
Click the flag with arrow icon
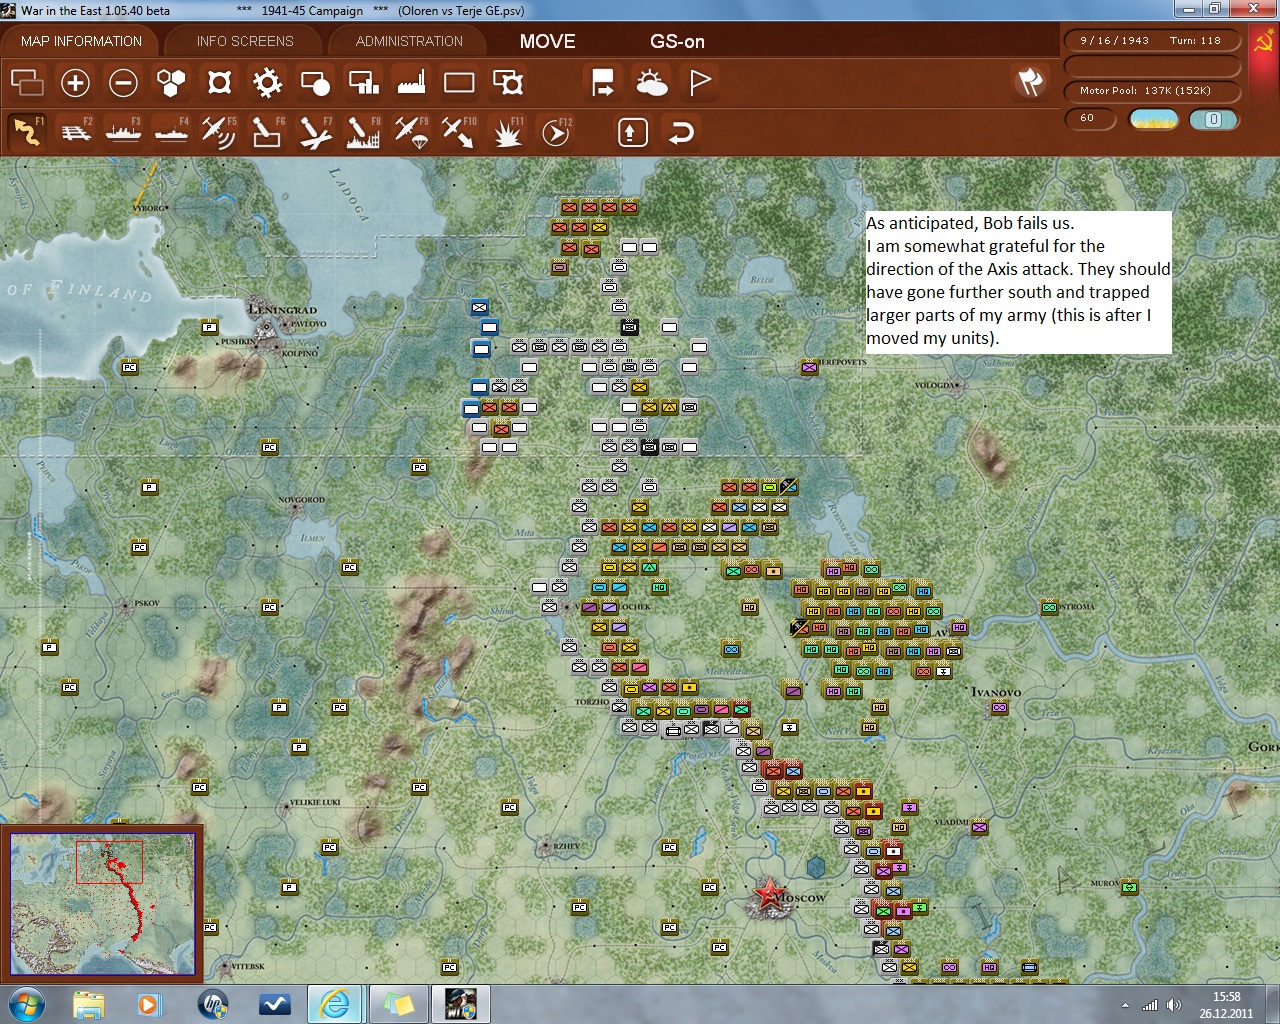603,82
